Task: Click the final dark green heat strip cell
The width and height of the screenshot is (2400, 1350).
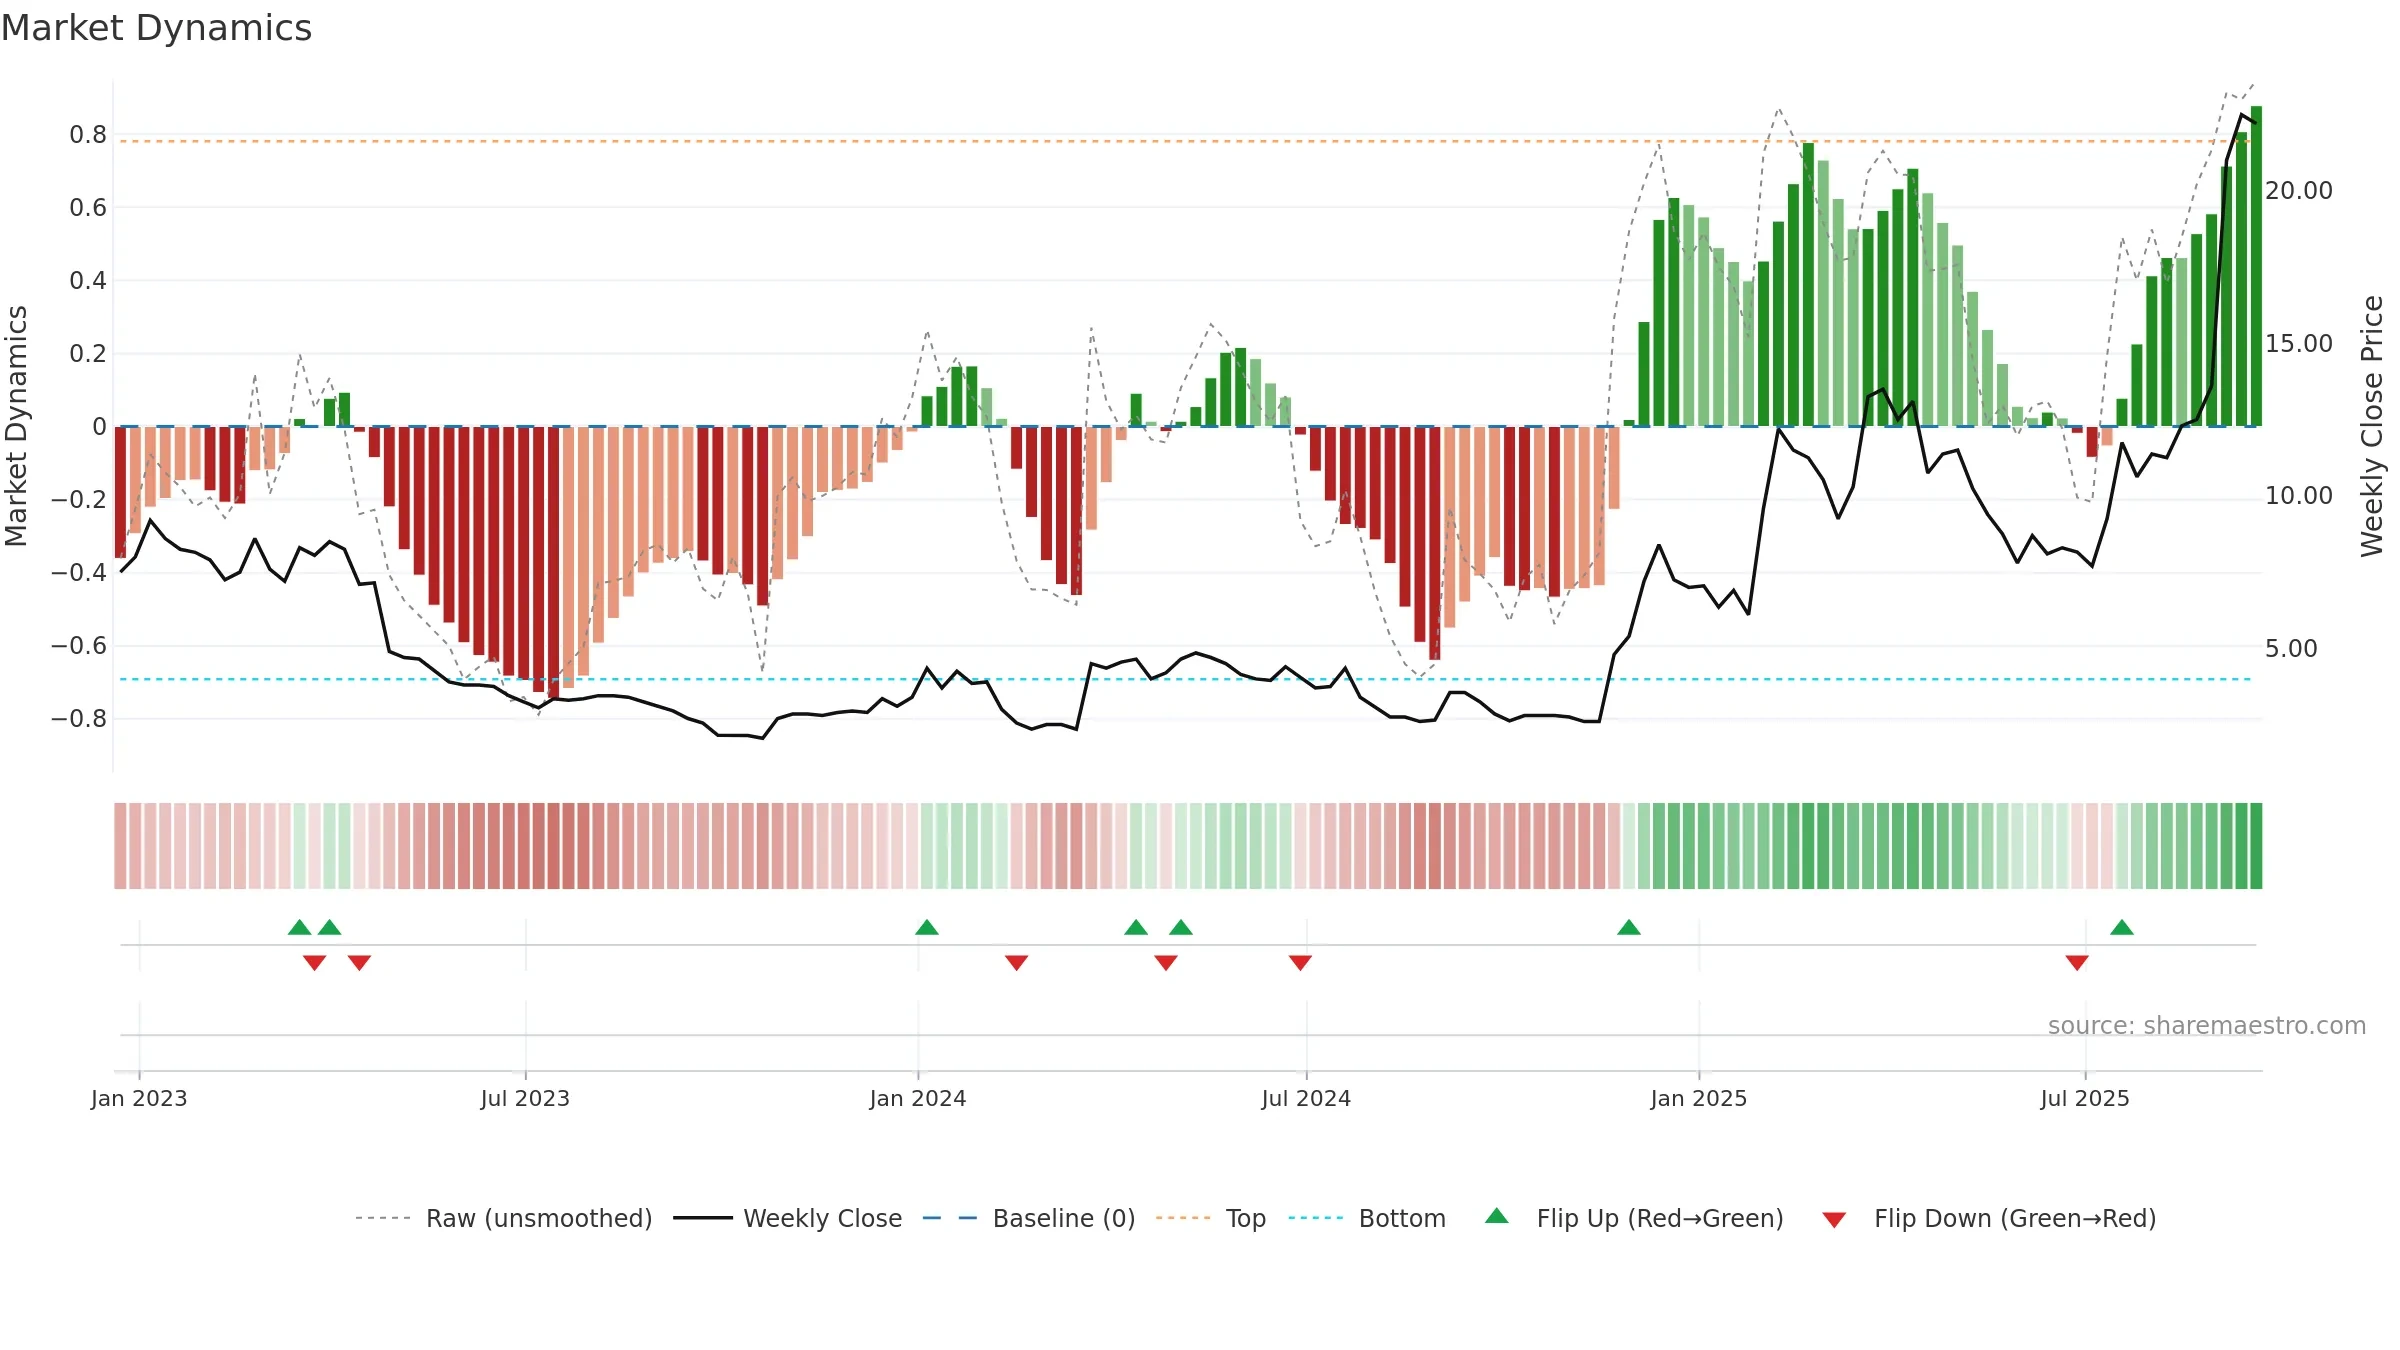Action: click(x=2256, y=846)
